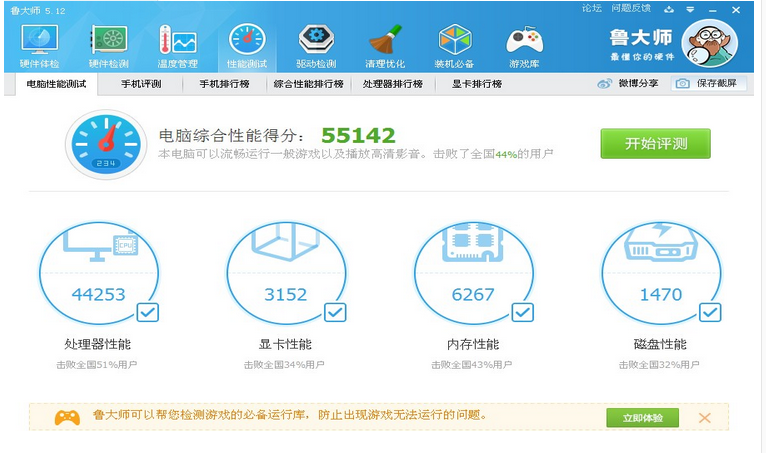
Task: Open 游戏库 gamepad icon
Action: click(524, 40)
